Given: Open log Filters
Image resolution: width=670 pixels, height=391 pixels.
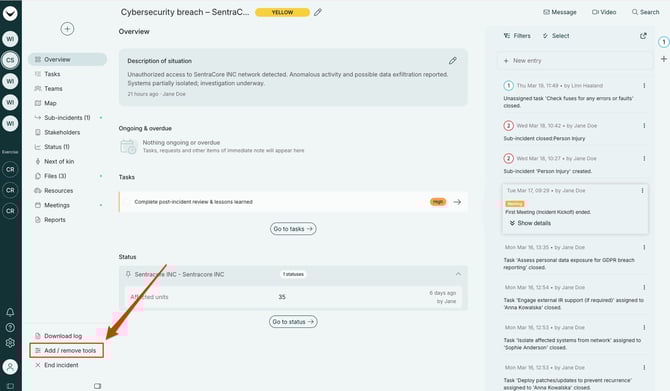Looking at the screenshot, I should tap(517, 36).
